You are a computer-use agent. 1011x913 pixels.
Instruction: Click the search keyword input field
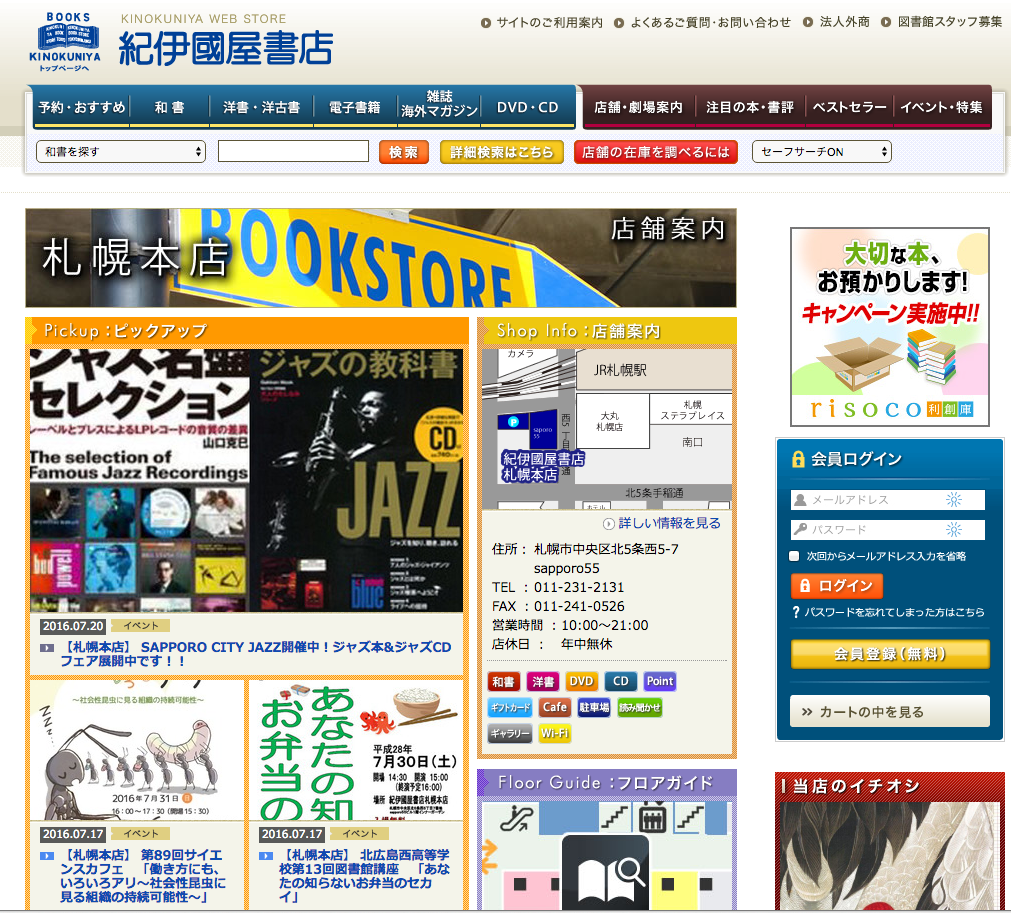(x=293, y=152)
